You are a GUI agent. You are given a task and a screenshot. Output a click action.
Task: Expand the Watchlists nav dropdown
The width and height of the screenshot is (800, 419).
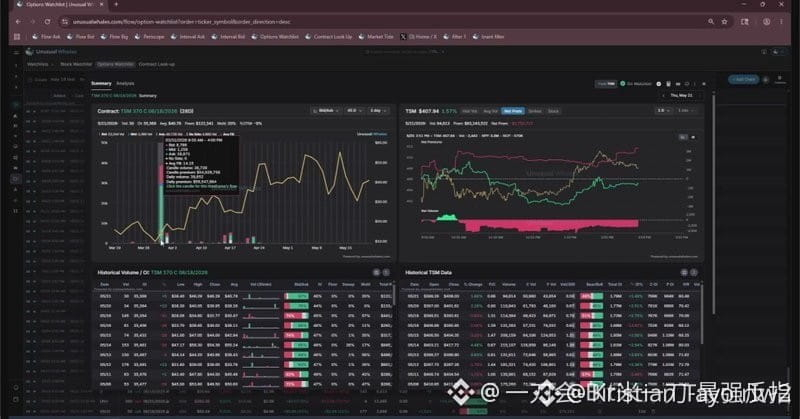pos(39,64)
